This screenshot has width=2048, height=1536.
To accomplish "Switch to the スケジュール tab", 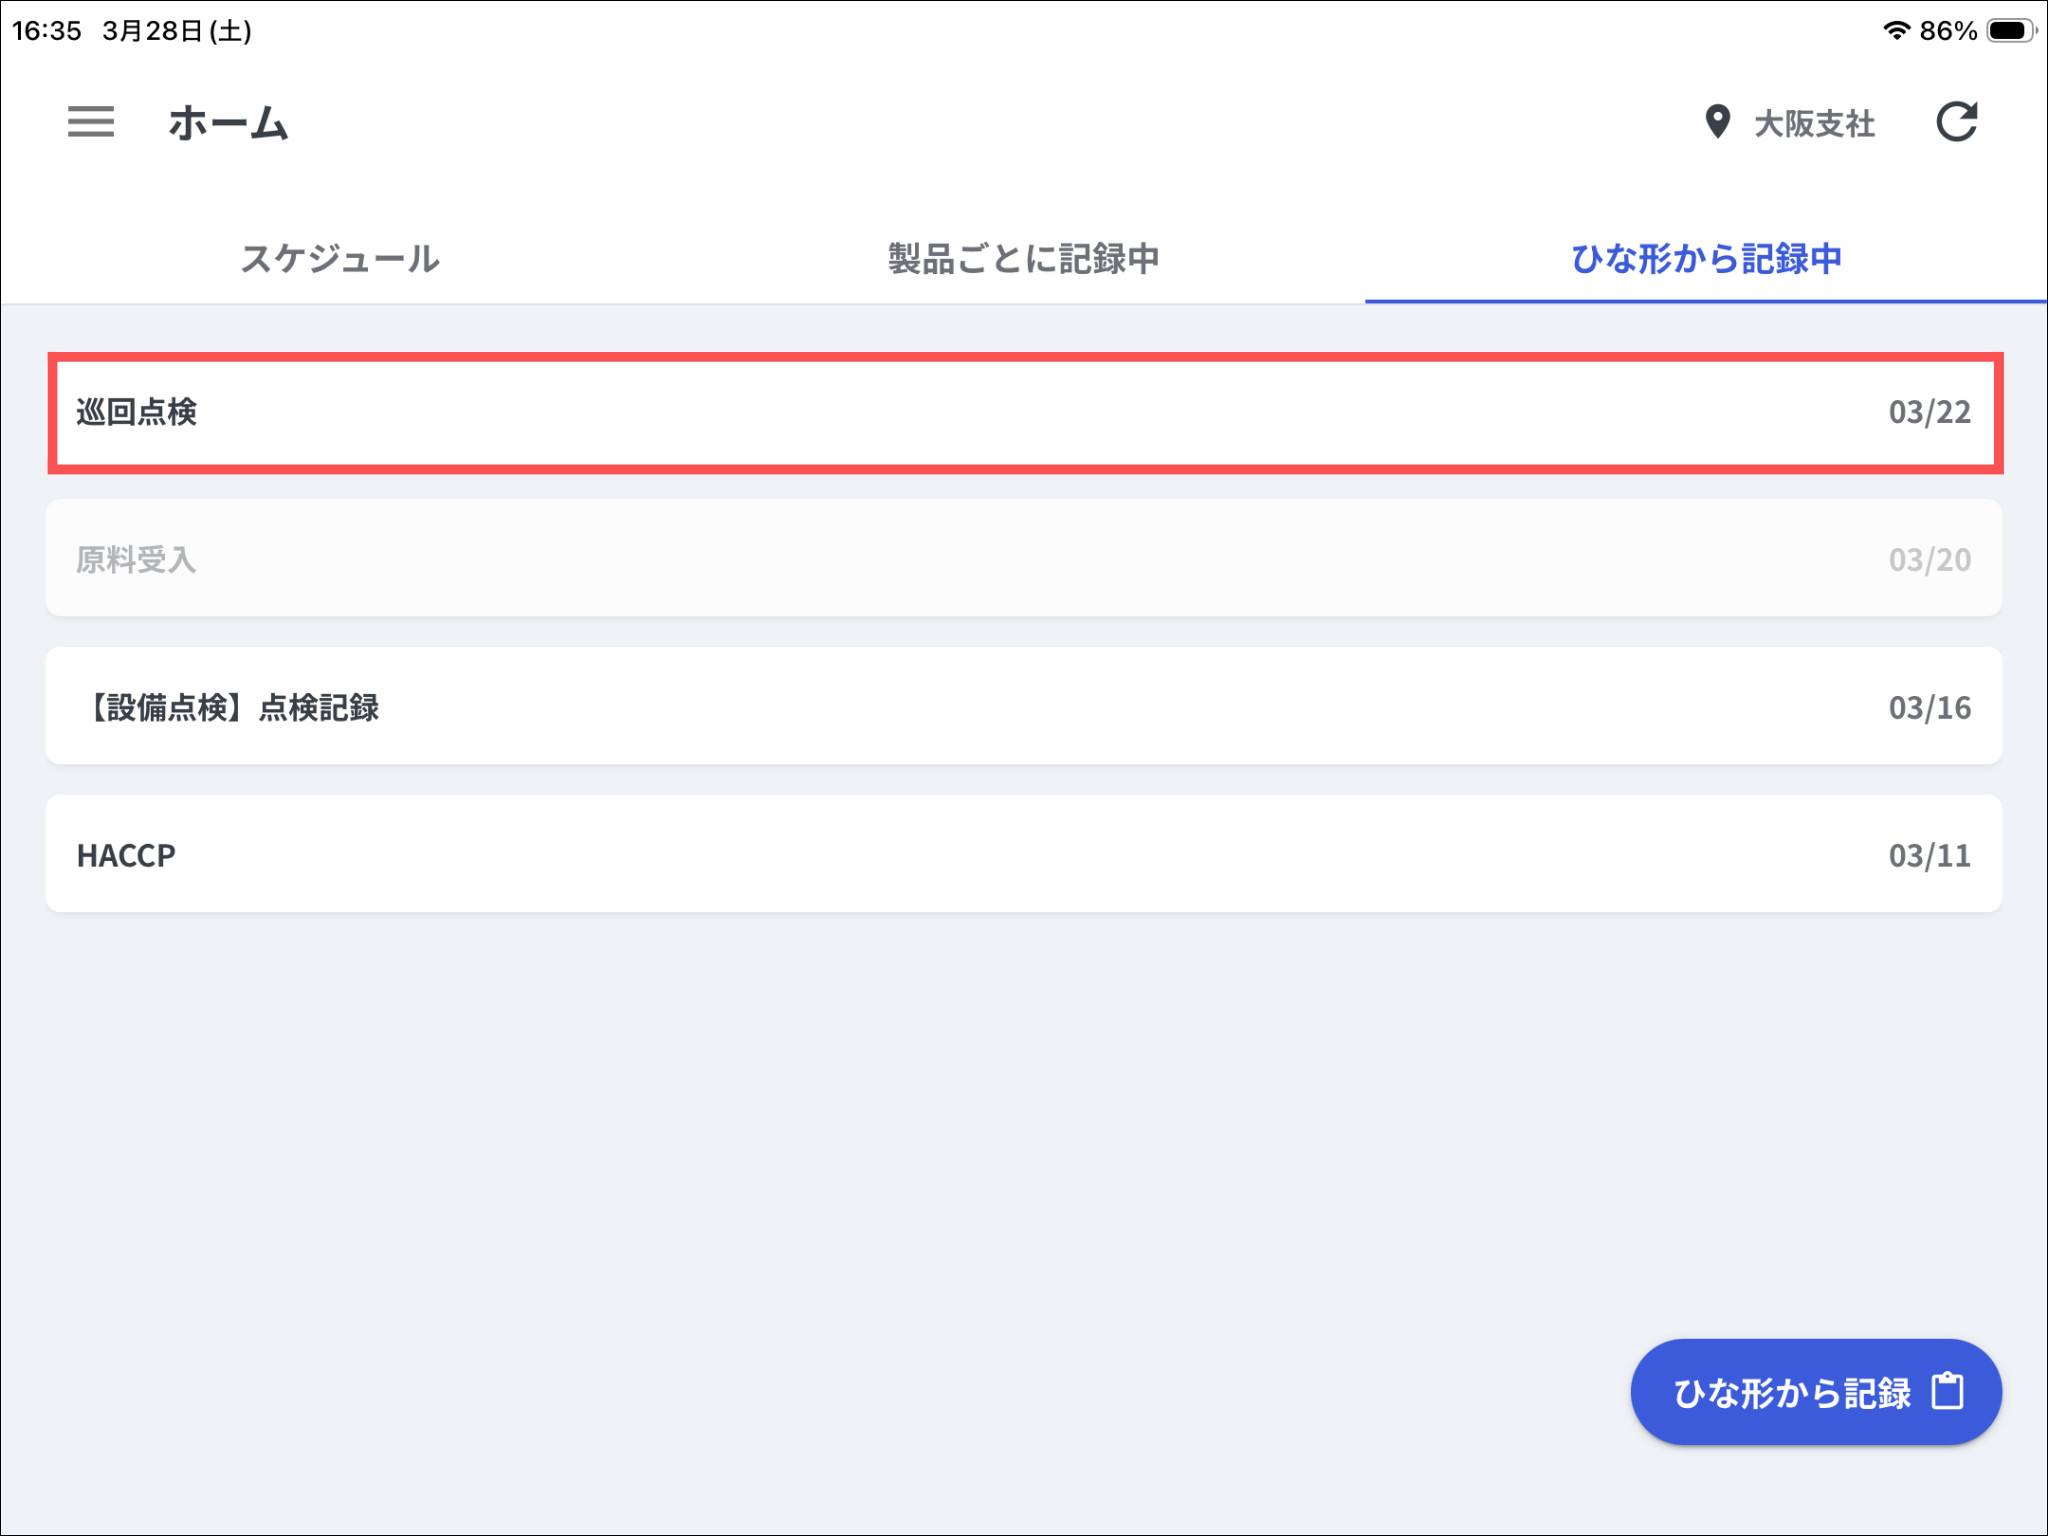I will [340, 258].
